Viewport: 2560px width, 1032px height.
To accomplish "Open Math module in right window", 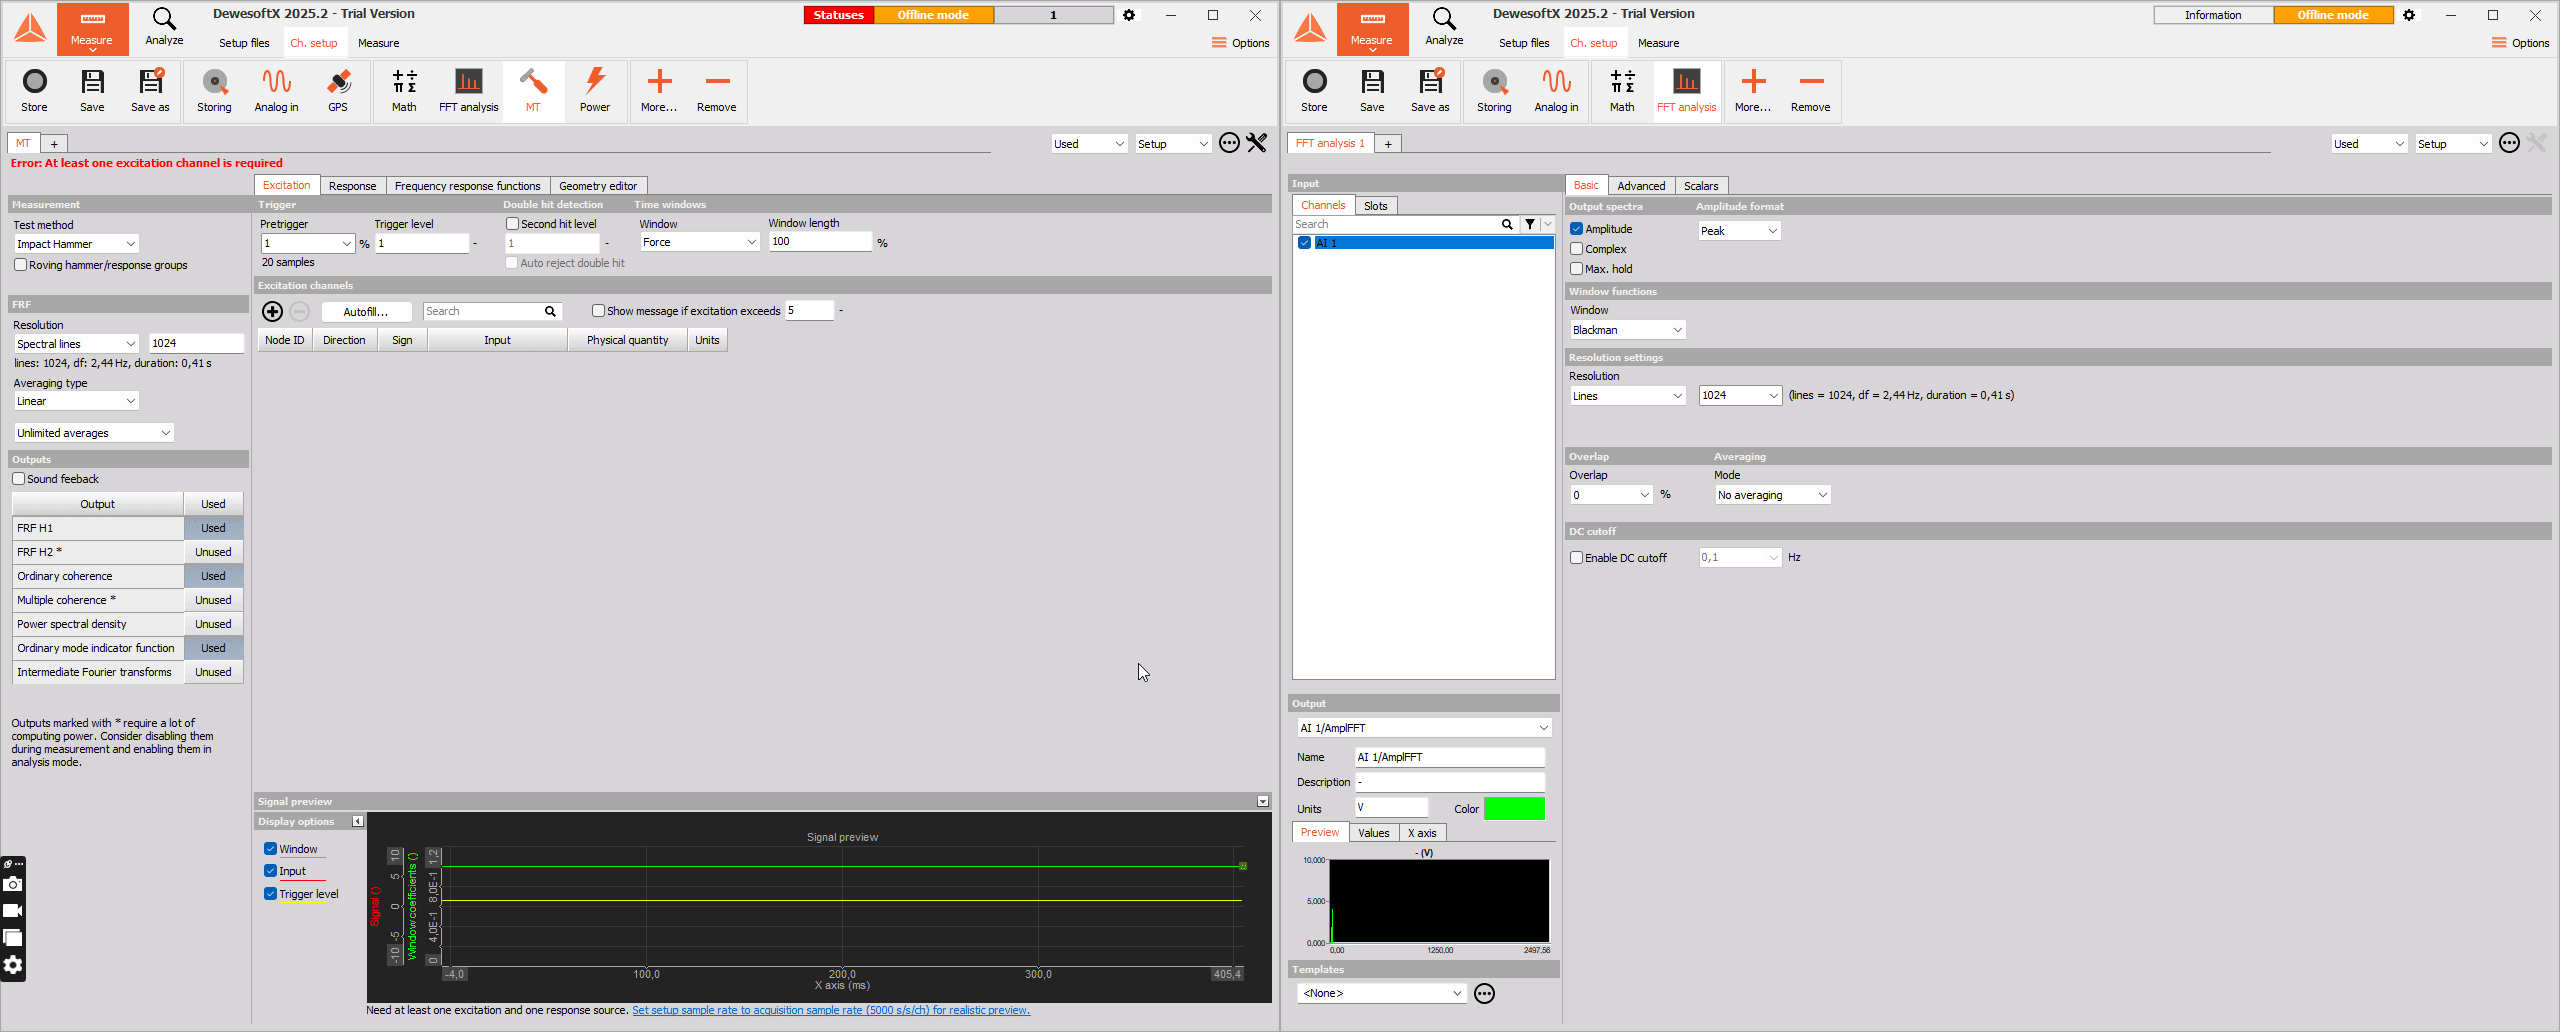I will pos(1622,91).
